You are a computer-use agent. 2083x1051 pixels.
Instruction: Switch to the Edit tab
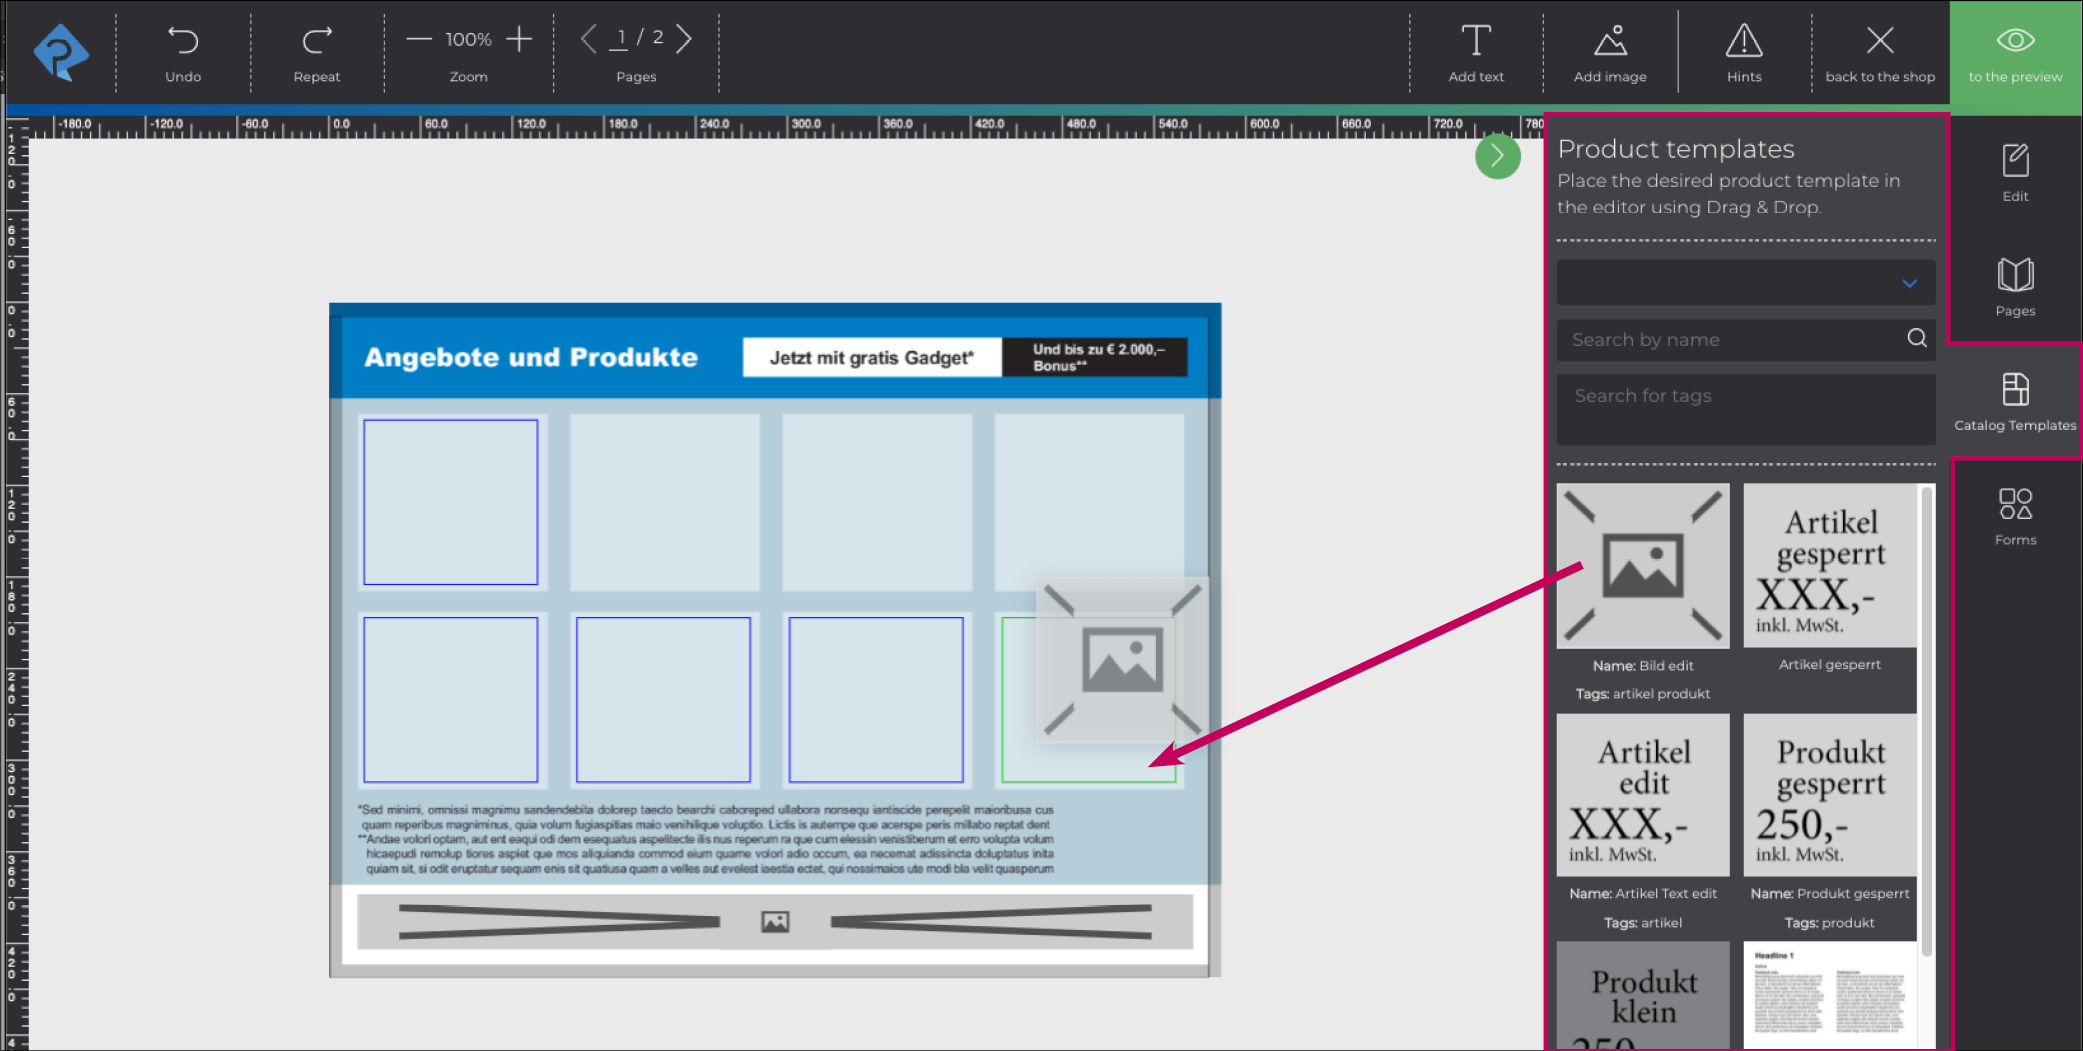click(x=2015, y=172)
